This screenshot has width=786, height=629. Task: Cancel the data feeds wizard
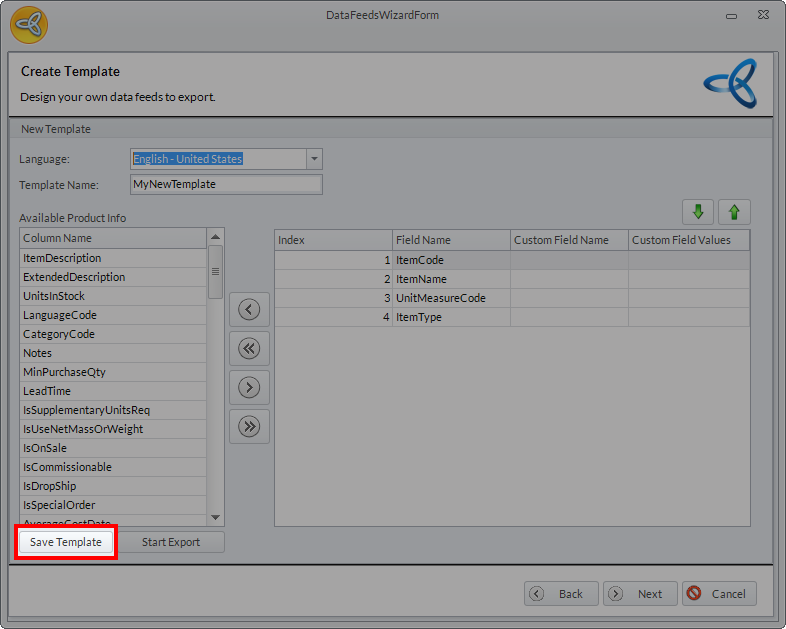(719, 593)
